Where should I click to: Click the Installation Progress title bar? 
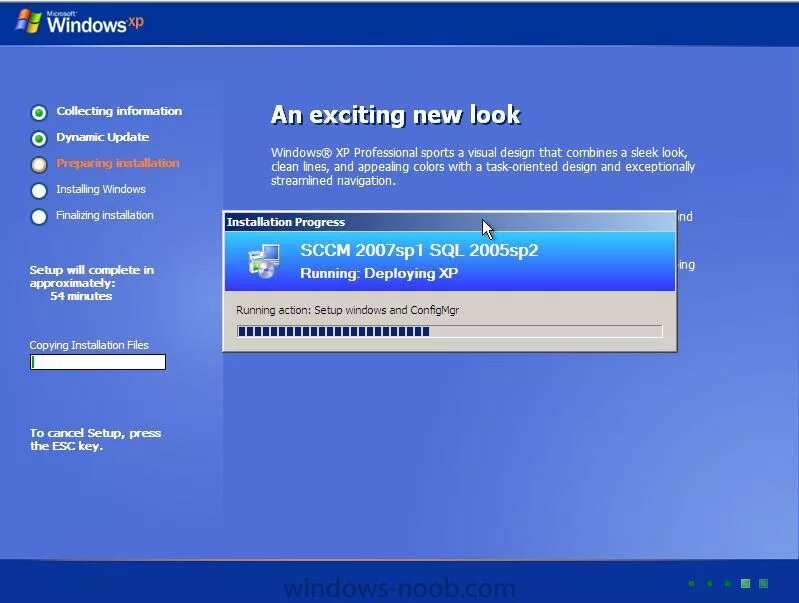click(x=450, y=222)
